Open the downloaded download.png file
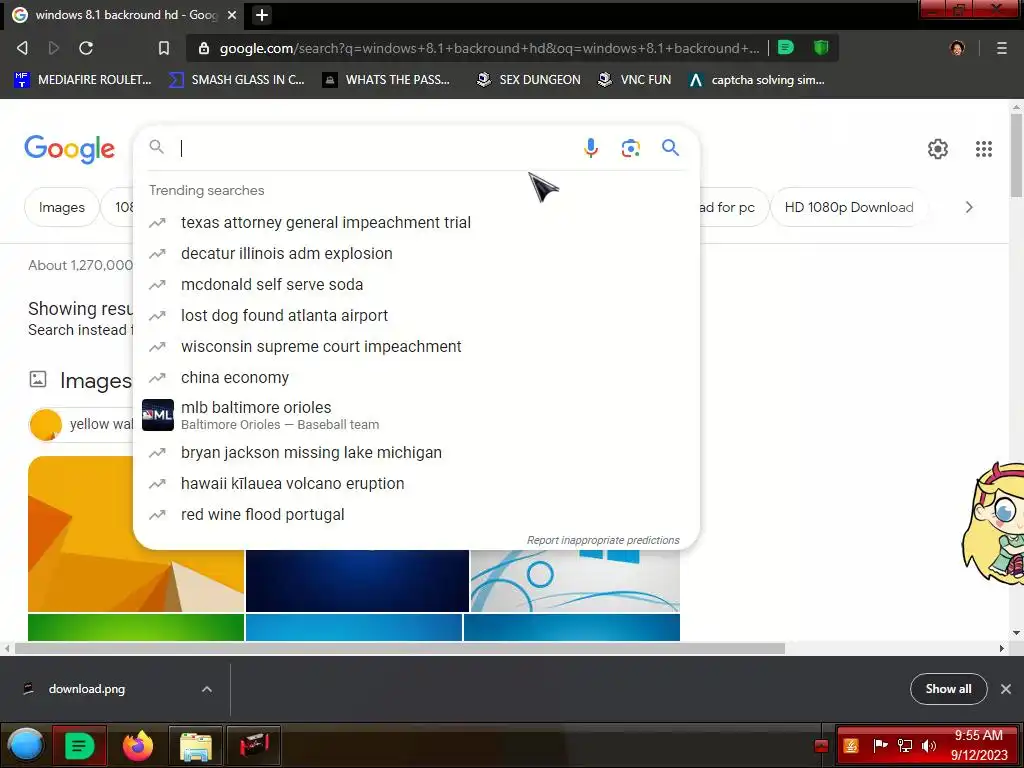This screenshot has height=768, width=1024. [x=86, y=689]
